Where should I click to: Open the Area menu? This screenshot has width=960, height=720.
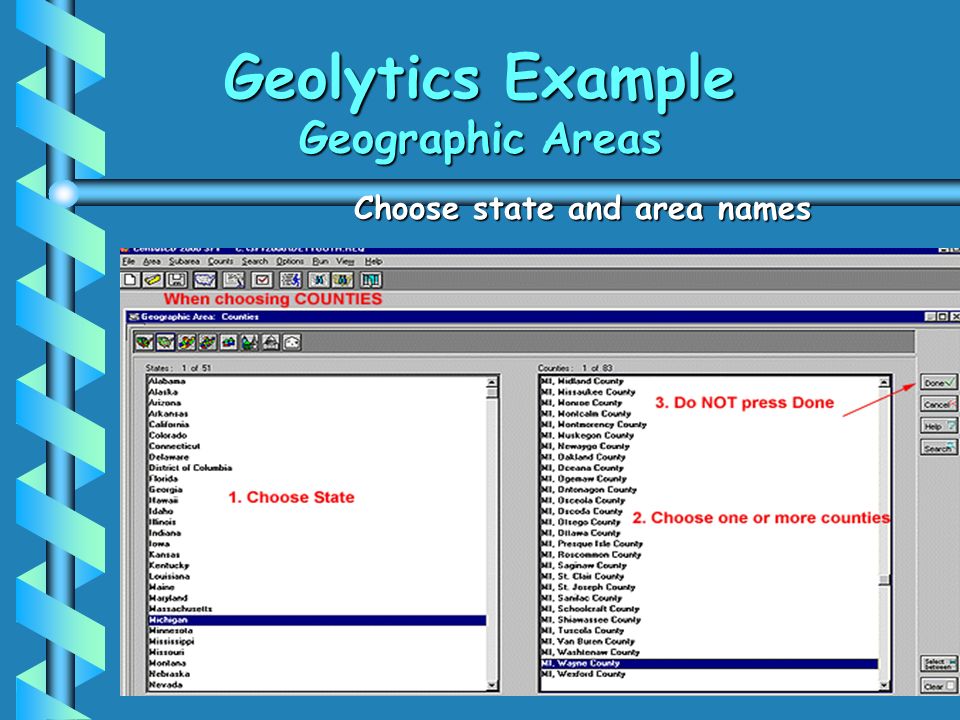pos(151,261)
